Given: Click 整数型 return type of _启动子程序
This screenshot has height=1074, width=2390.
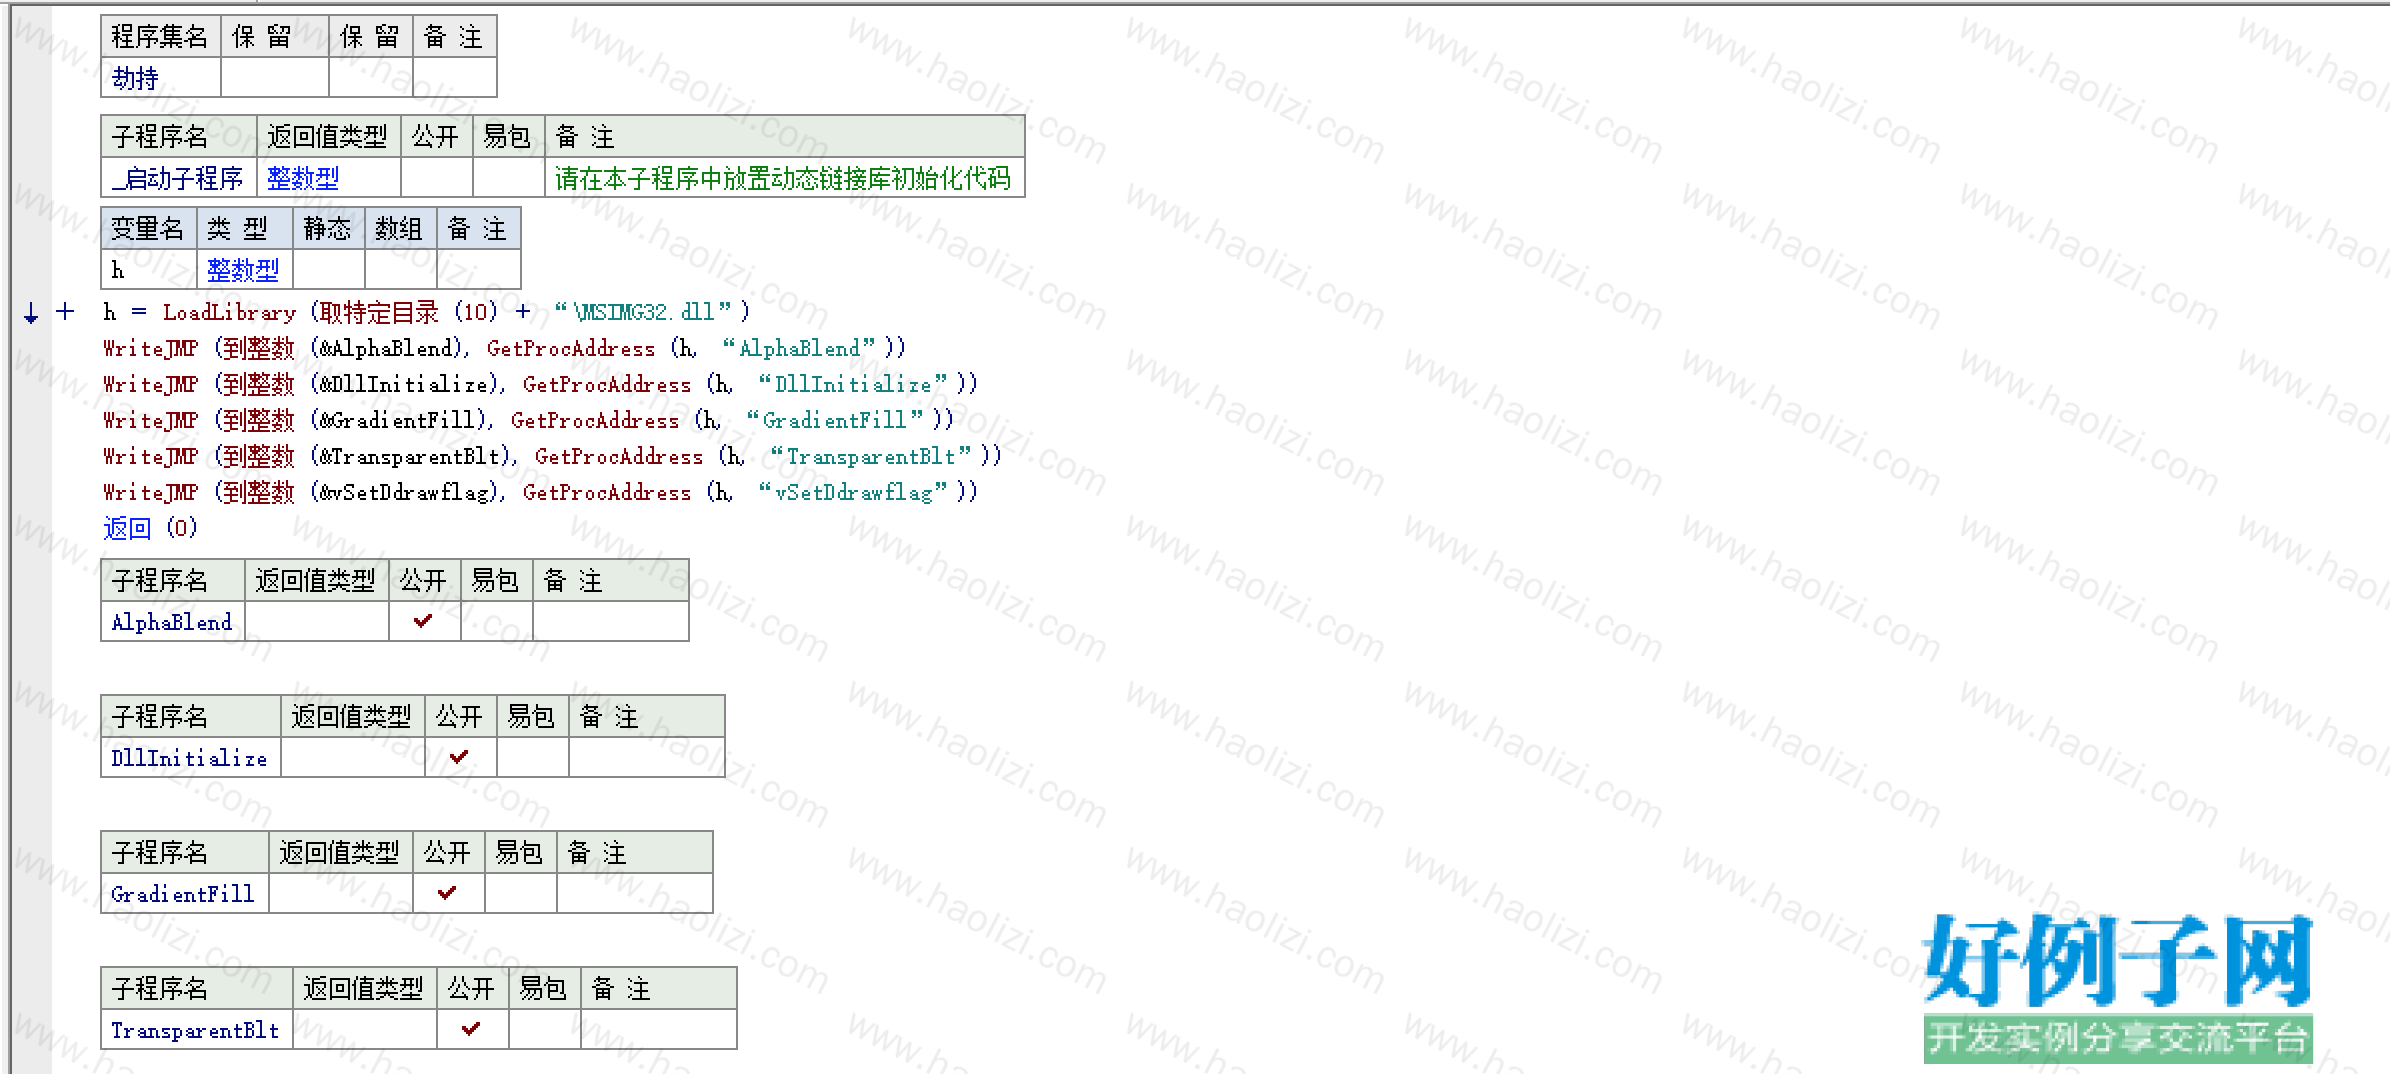Looking at the screenshot, I should tap(303, 179).
